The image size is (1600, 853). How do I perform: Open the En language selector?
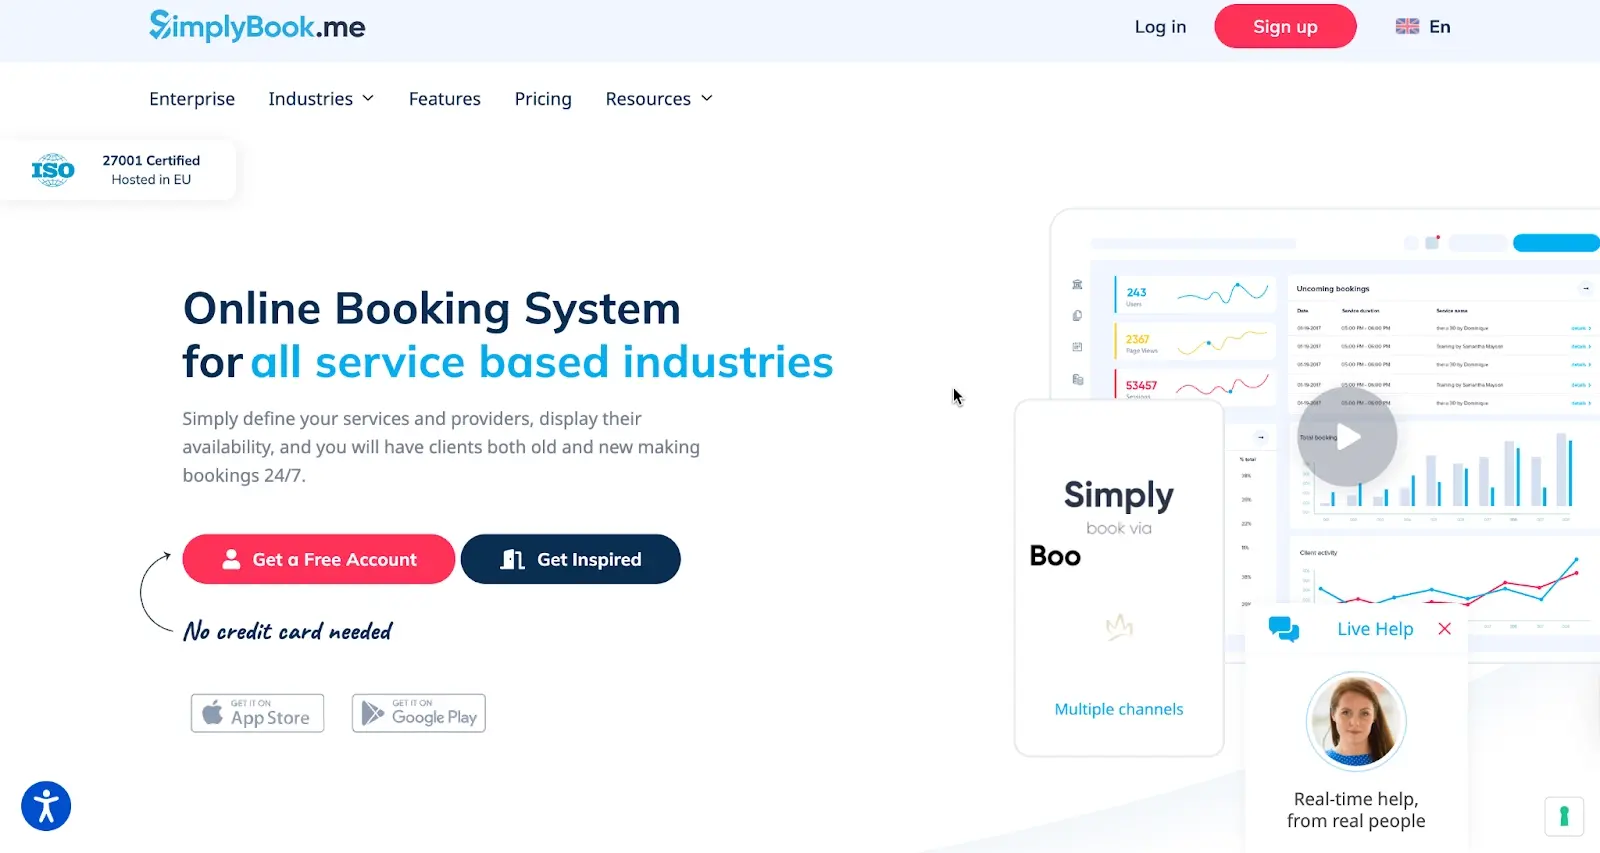(x=1439, y=27)
